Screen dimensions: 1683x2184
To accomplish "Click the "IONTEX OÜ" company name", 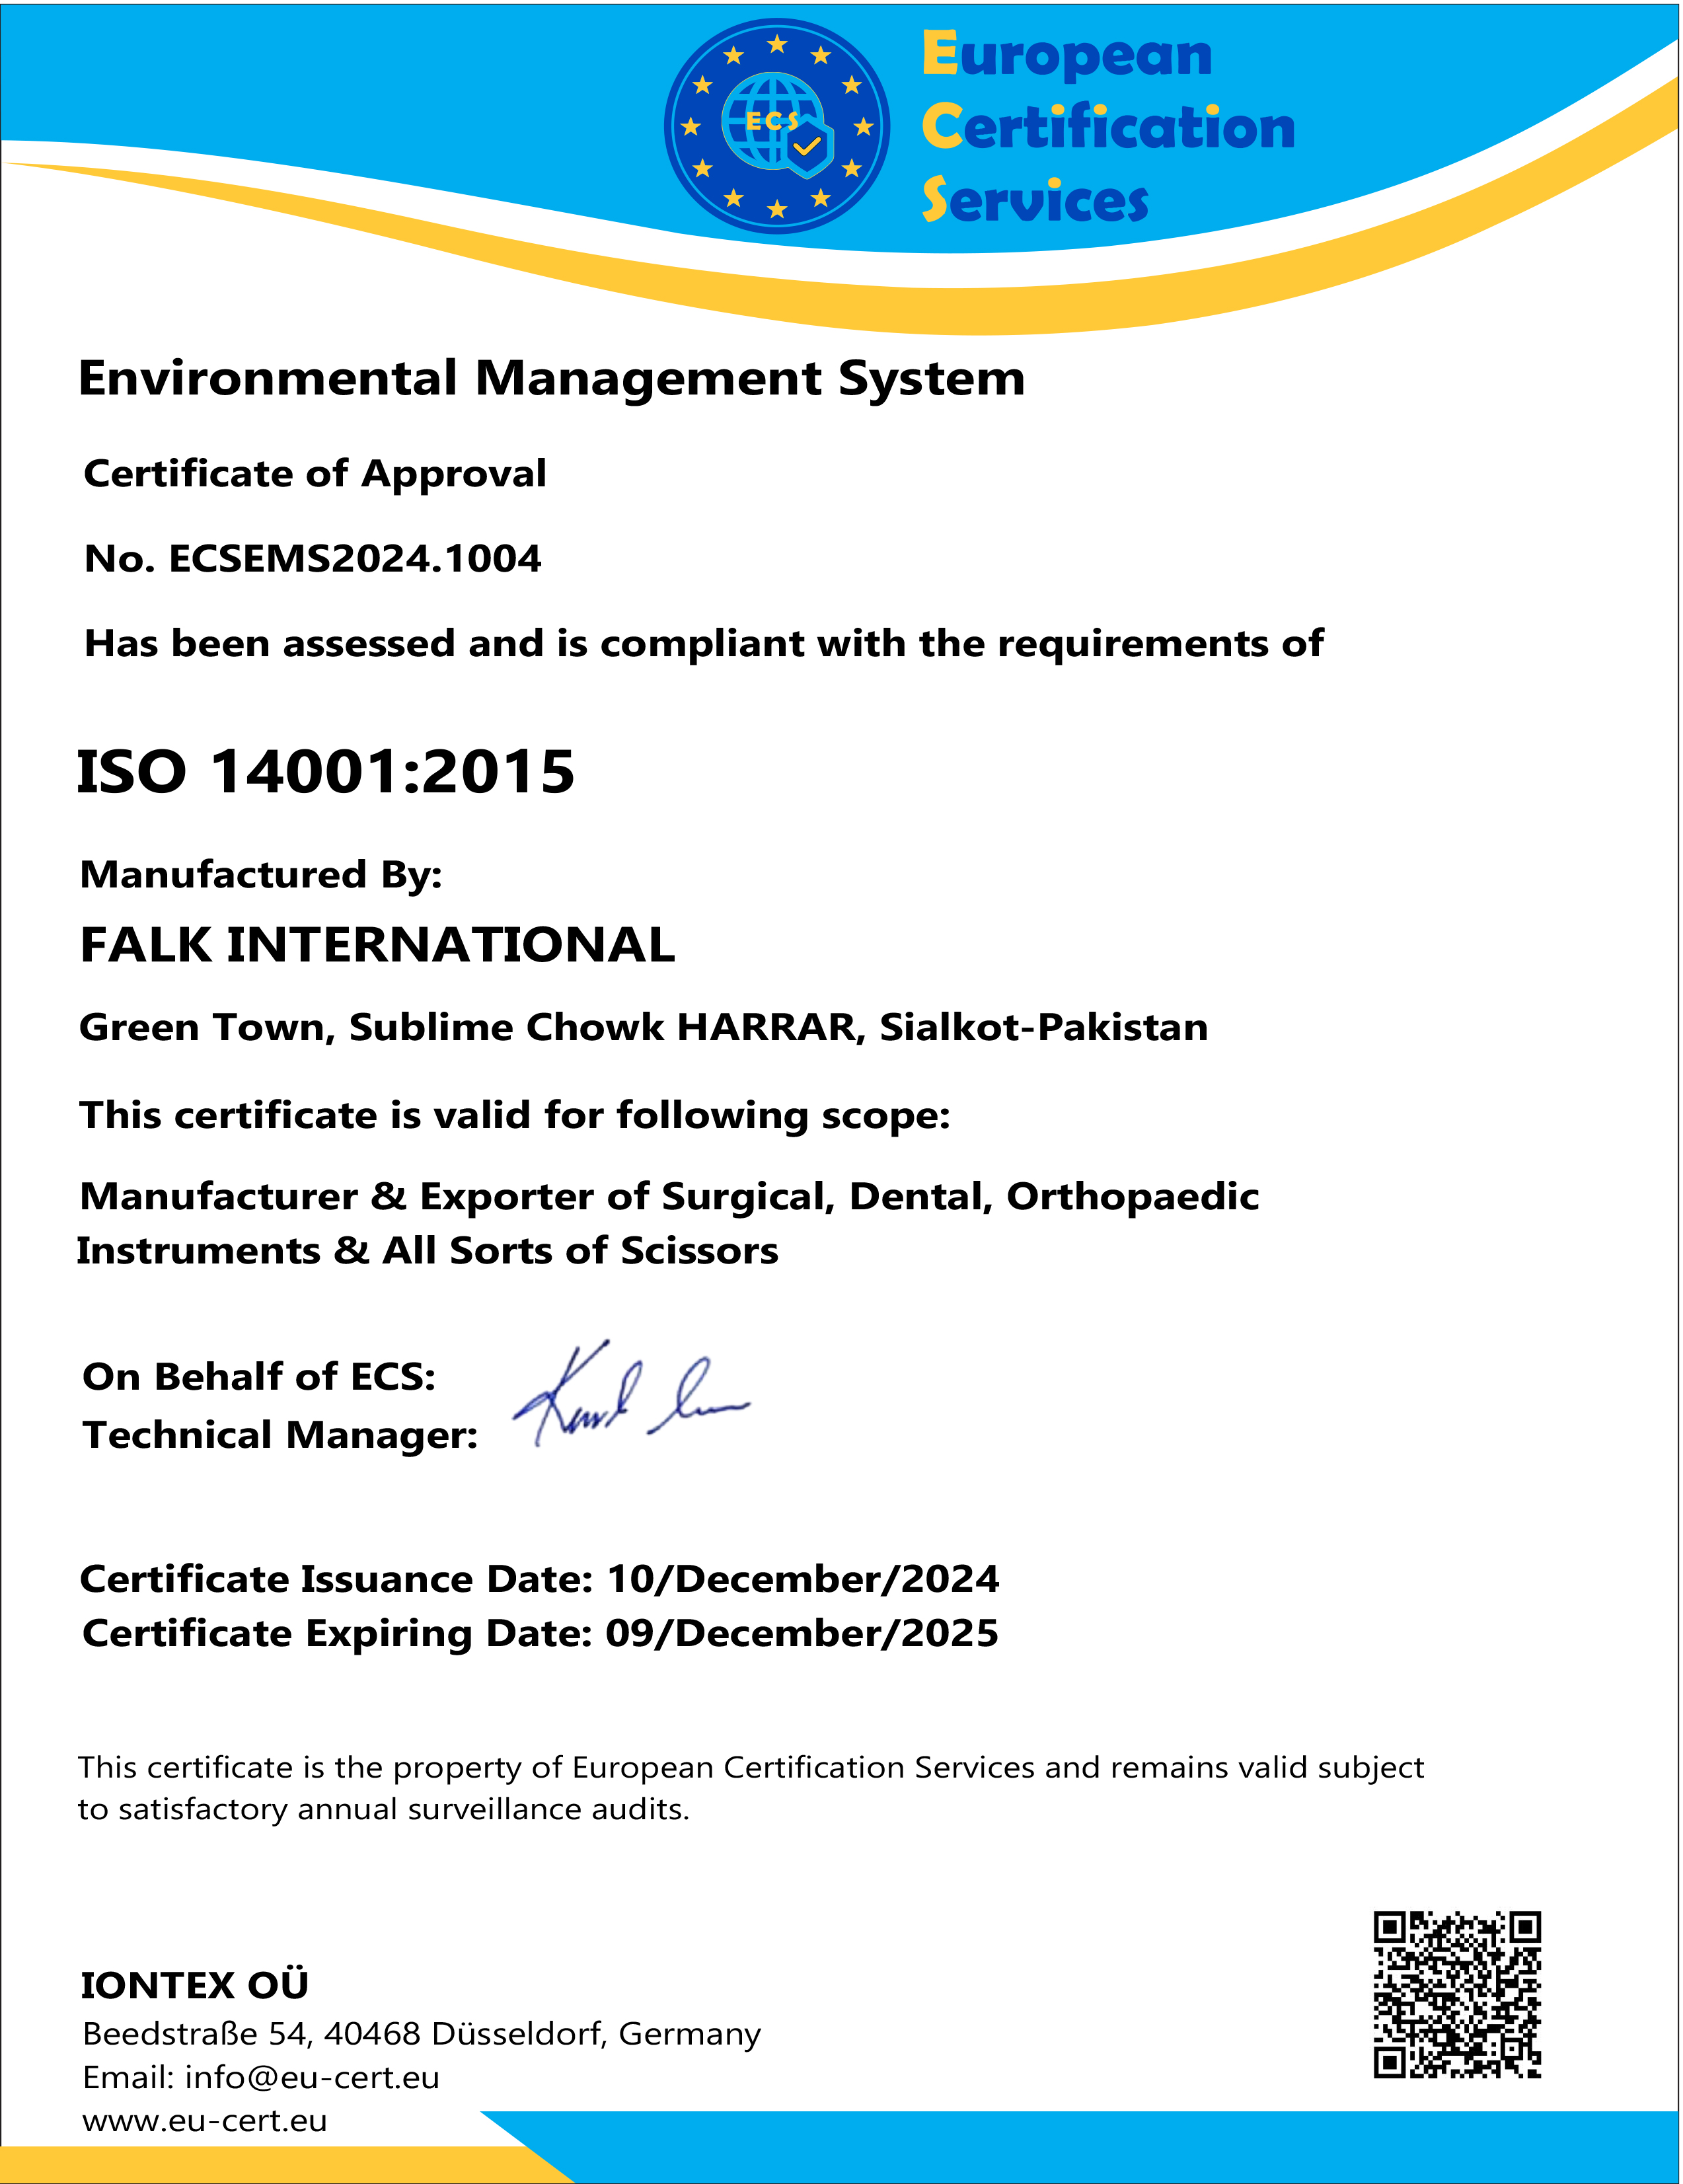I will pos(195,1984).
